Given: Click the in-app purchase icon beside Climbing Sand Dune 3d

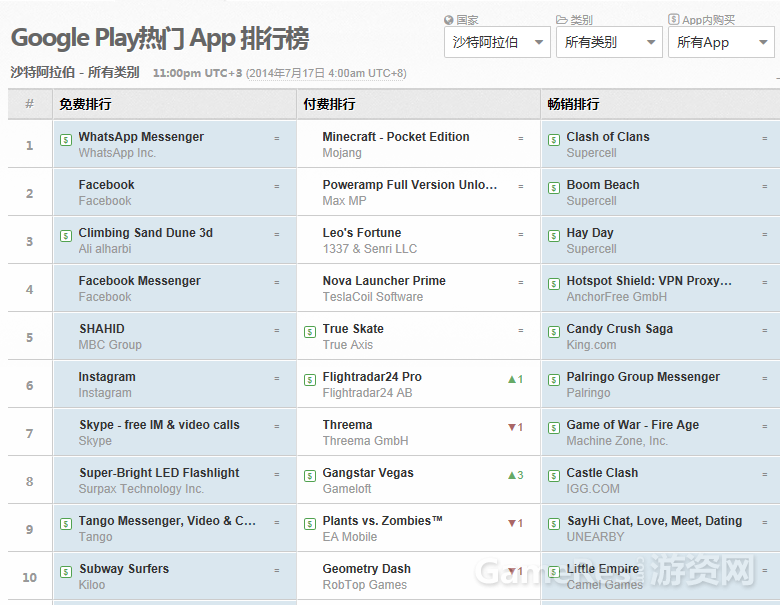Looking at the screenshot, I should [x=66, y=236].
